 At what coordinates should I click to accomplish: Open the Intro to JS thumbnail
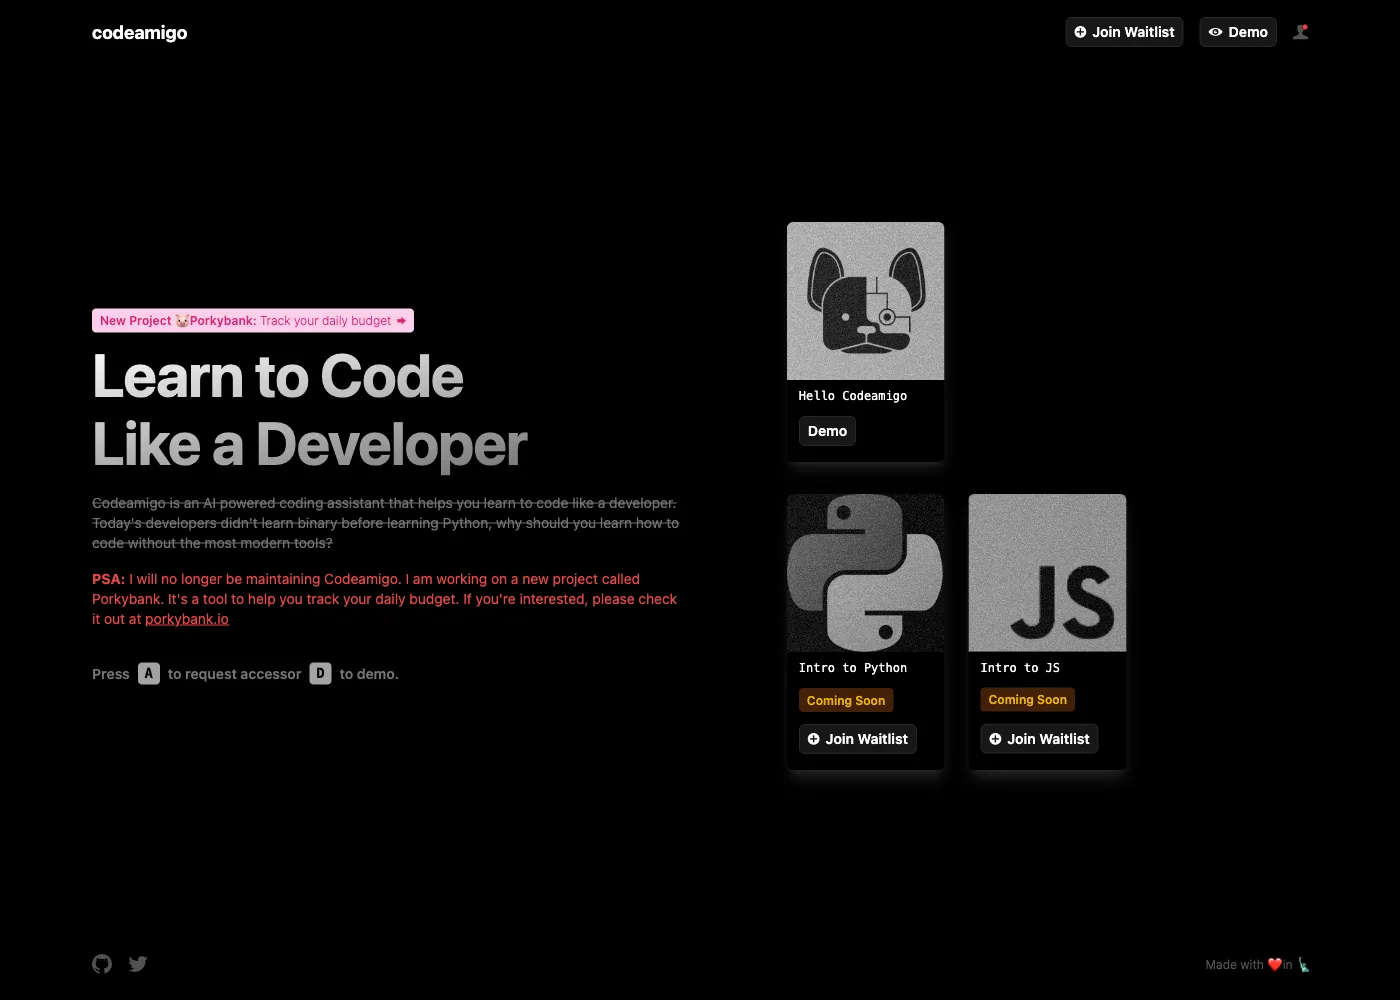[1047, 573]
